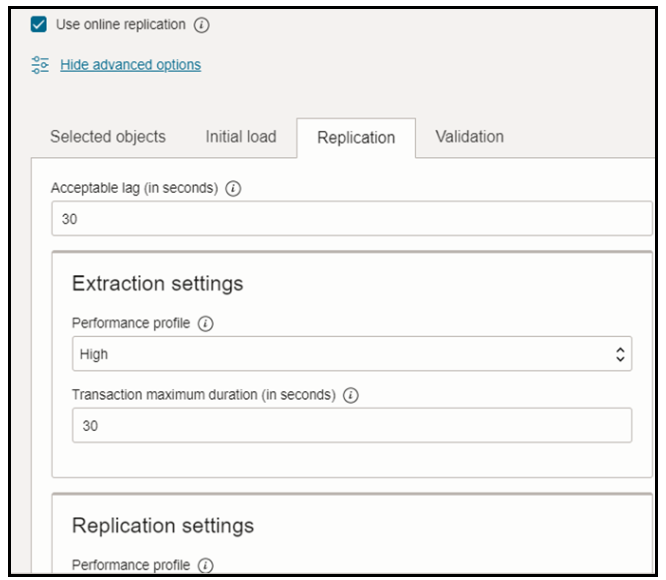Focus the Transaction maximum duration field
The image size is (666, 580).
[x=350, y=425]
